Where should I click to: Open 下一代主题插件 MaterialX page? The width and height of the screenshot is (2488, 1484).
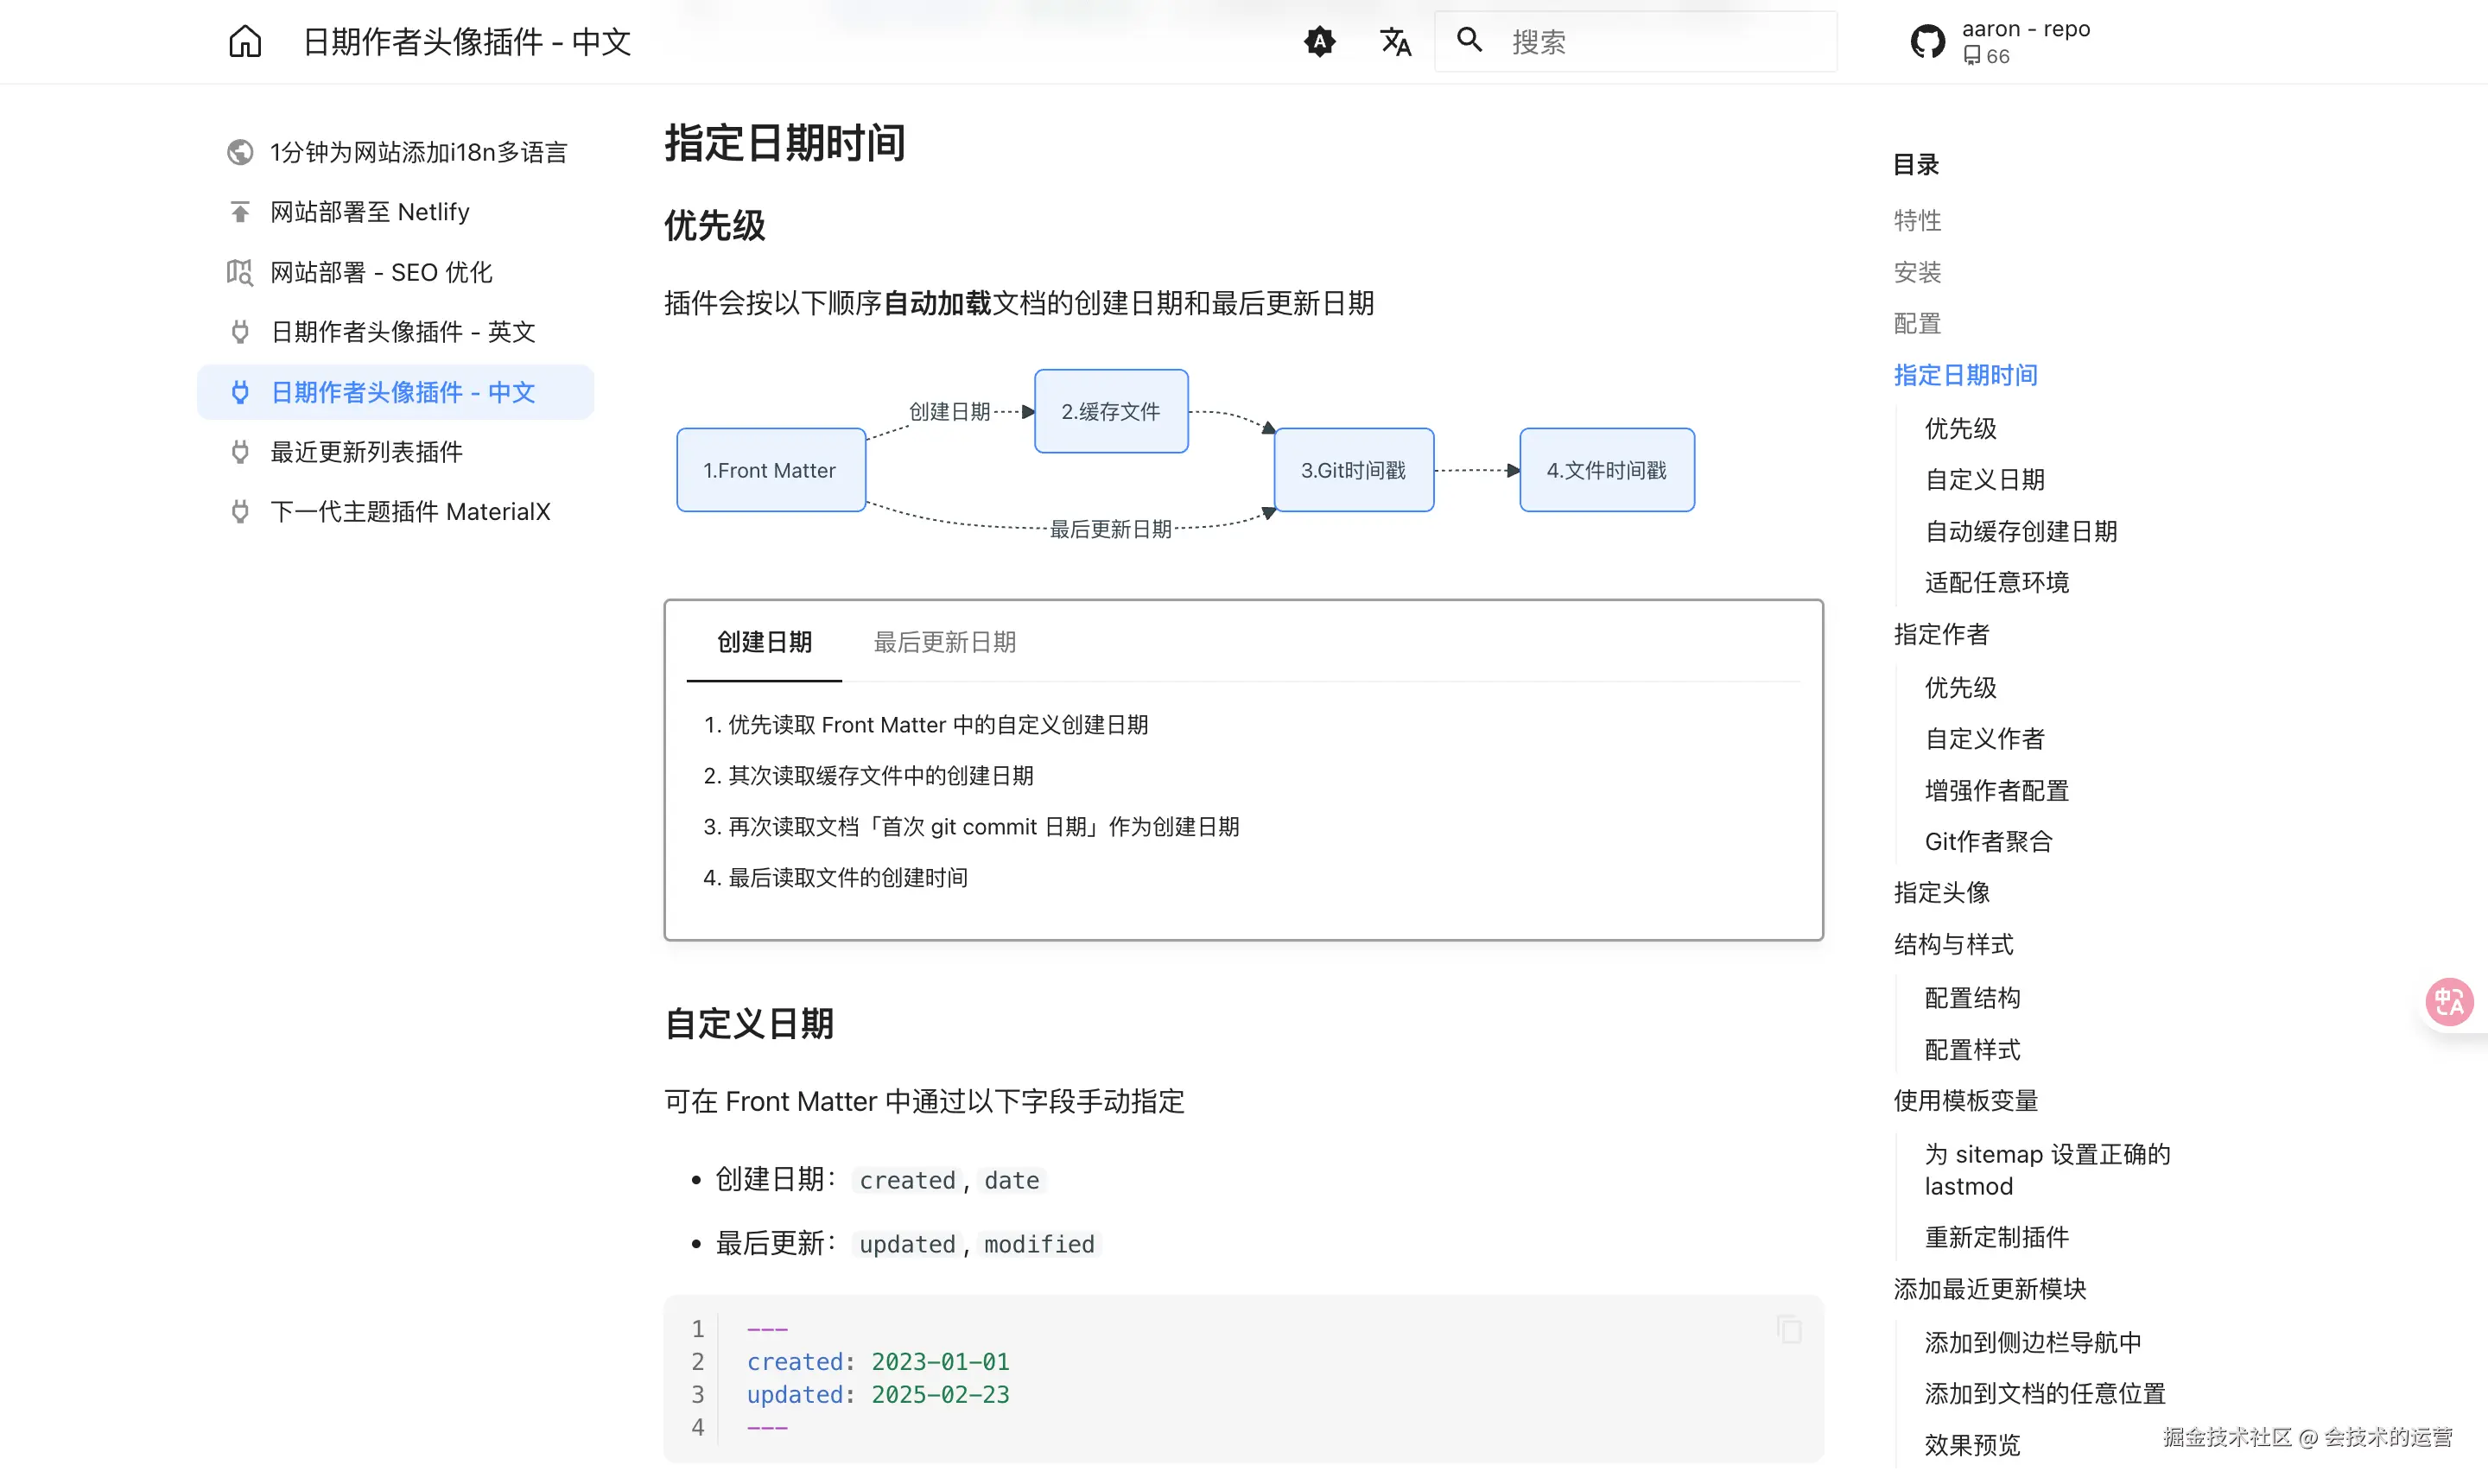point(410,512)
